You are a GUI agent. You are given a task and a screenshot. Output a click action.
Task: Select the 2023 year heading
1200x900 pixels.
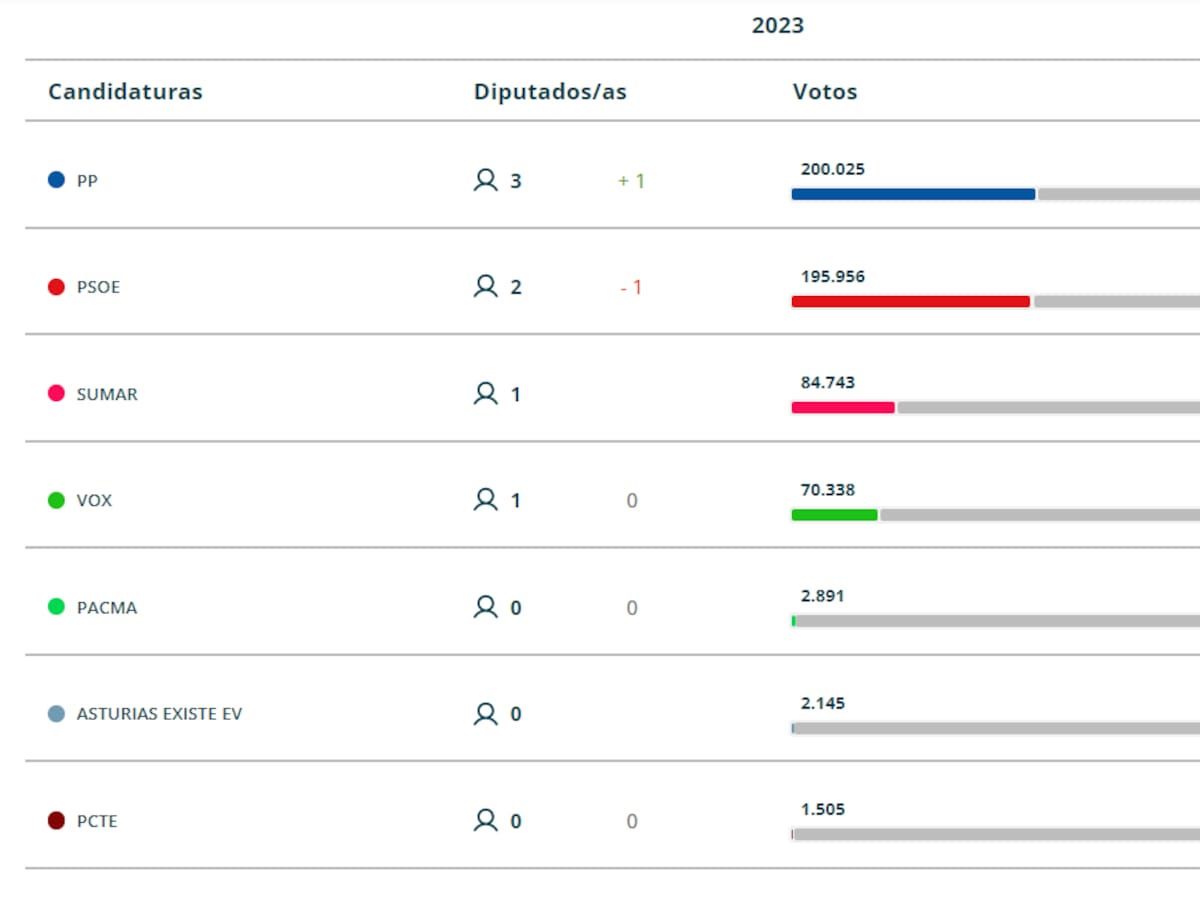(x=777, y=26)
